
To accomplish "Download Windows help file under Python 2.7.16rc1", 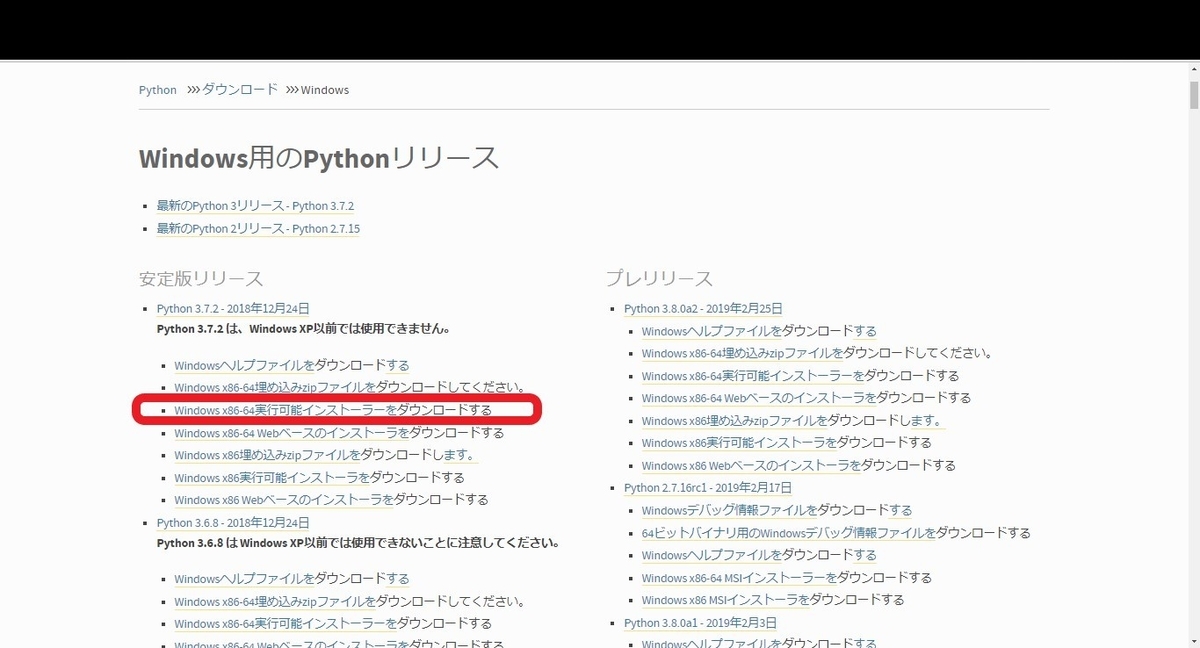I will [759, 555].
